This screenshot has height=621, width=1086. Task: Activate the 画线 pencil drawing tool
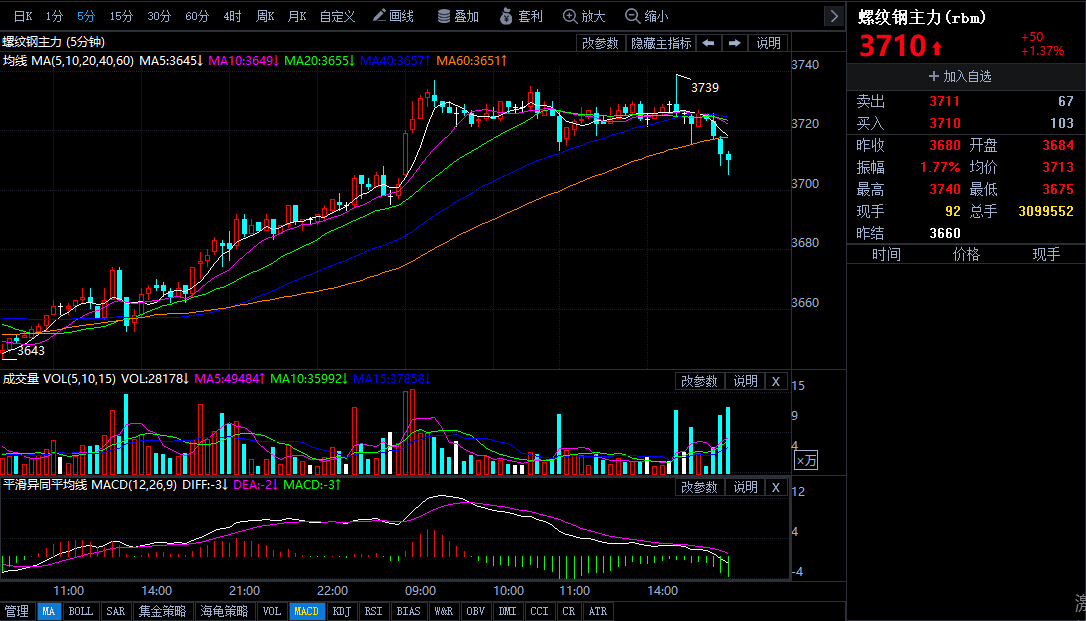393,16
